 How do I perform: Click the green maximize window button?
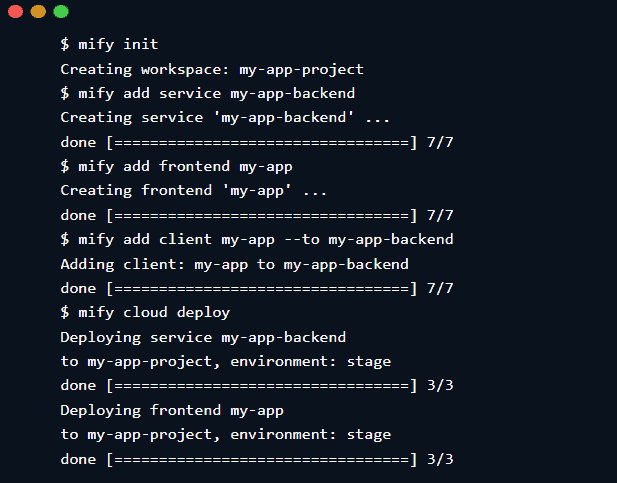[60, 12]
